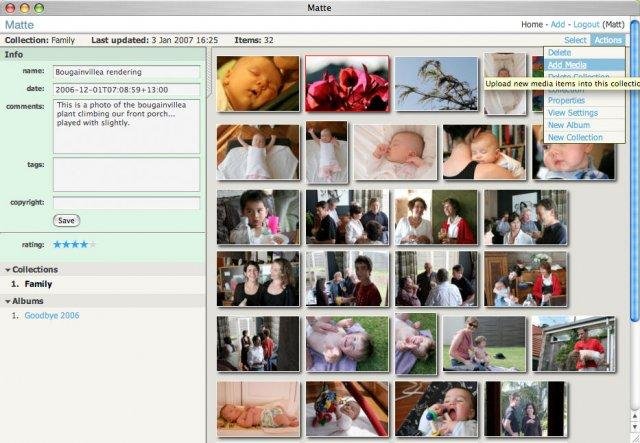This screenshot has height=443, width=640.
Task: Select the tree branch against sky thumbnail
Action: click(x=436, y=84)
